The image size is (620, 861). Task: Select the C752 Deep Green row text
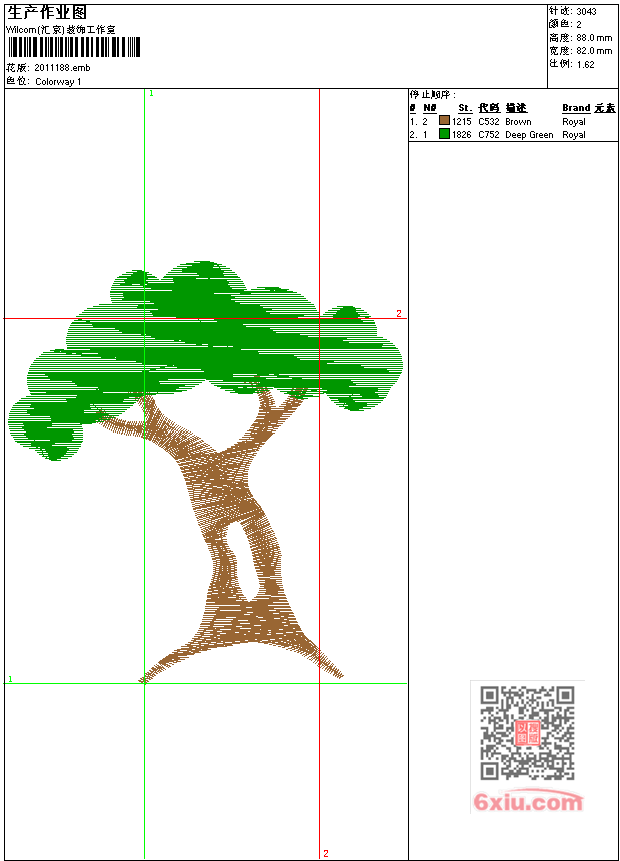coord(515,134)
